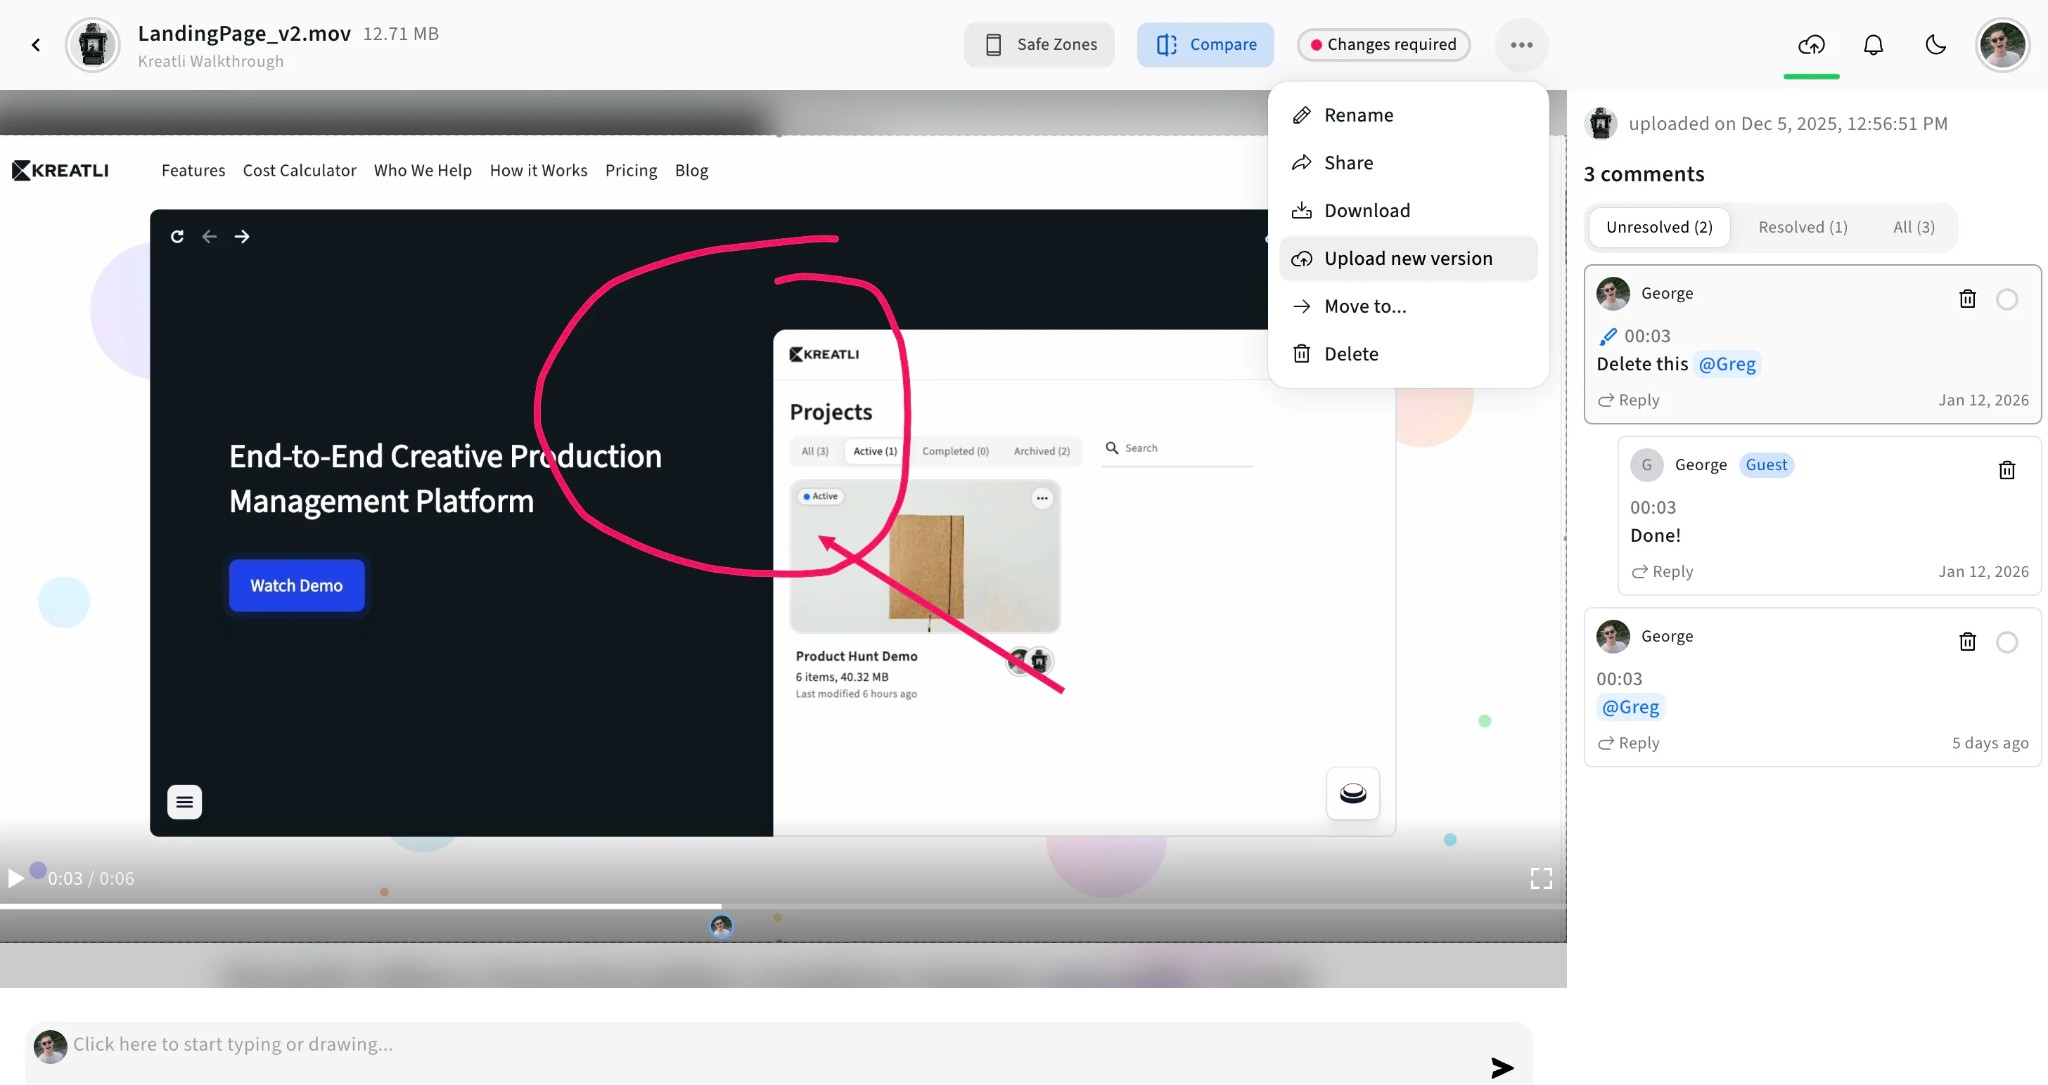
Task: Choose Upload new version from the menu
Action: click(1408, 258)
